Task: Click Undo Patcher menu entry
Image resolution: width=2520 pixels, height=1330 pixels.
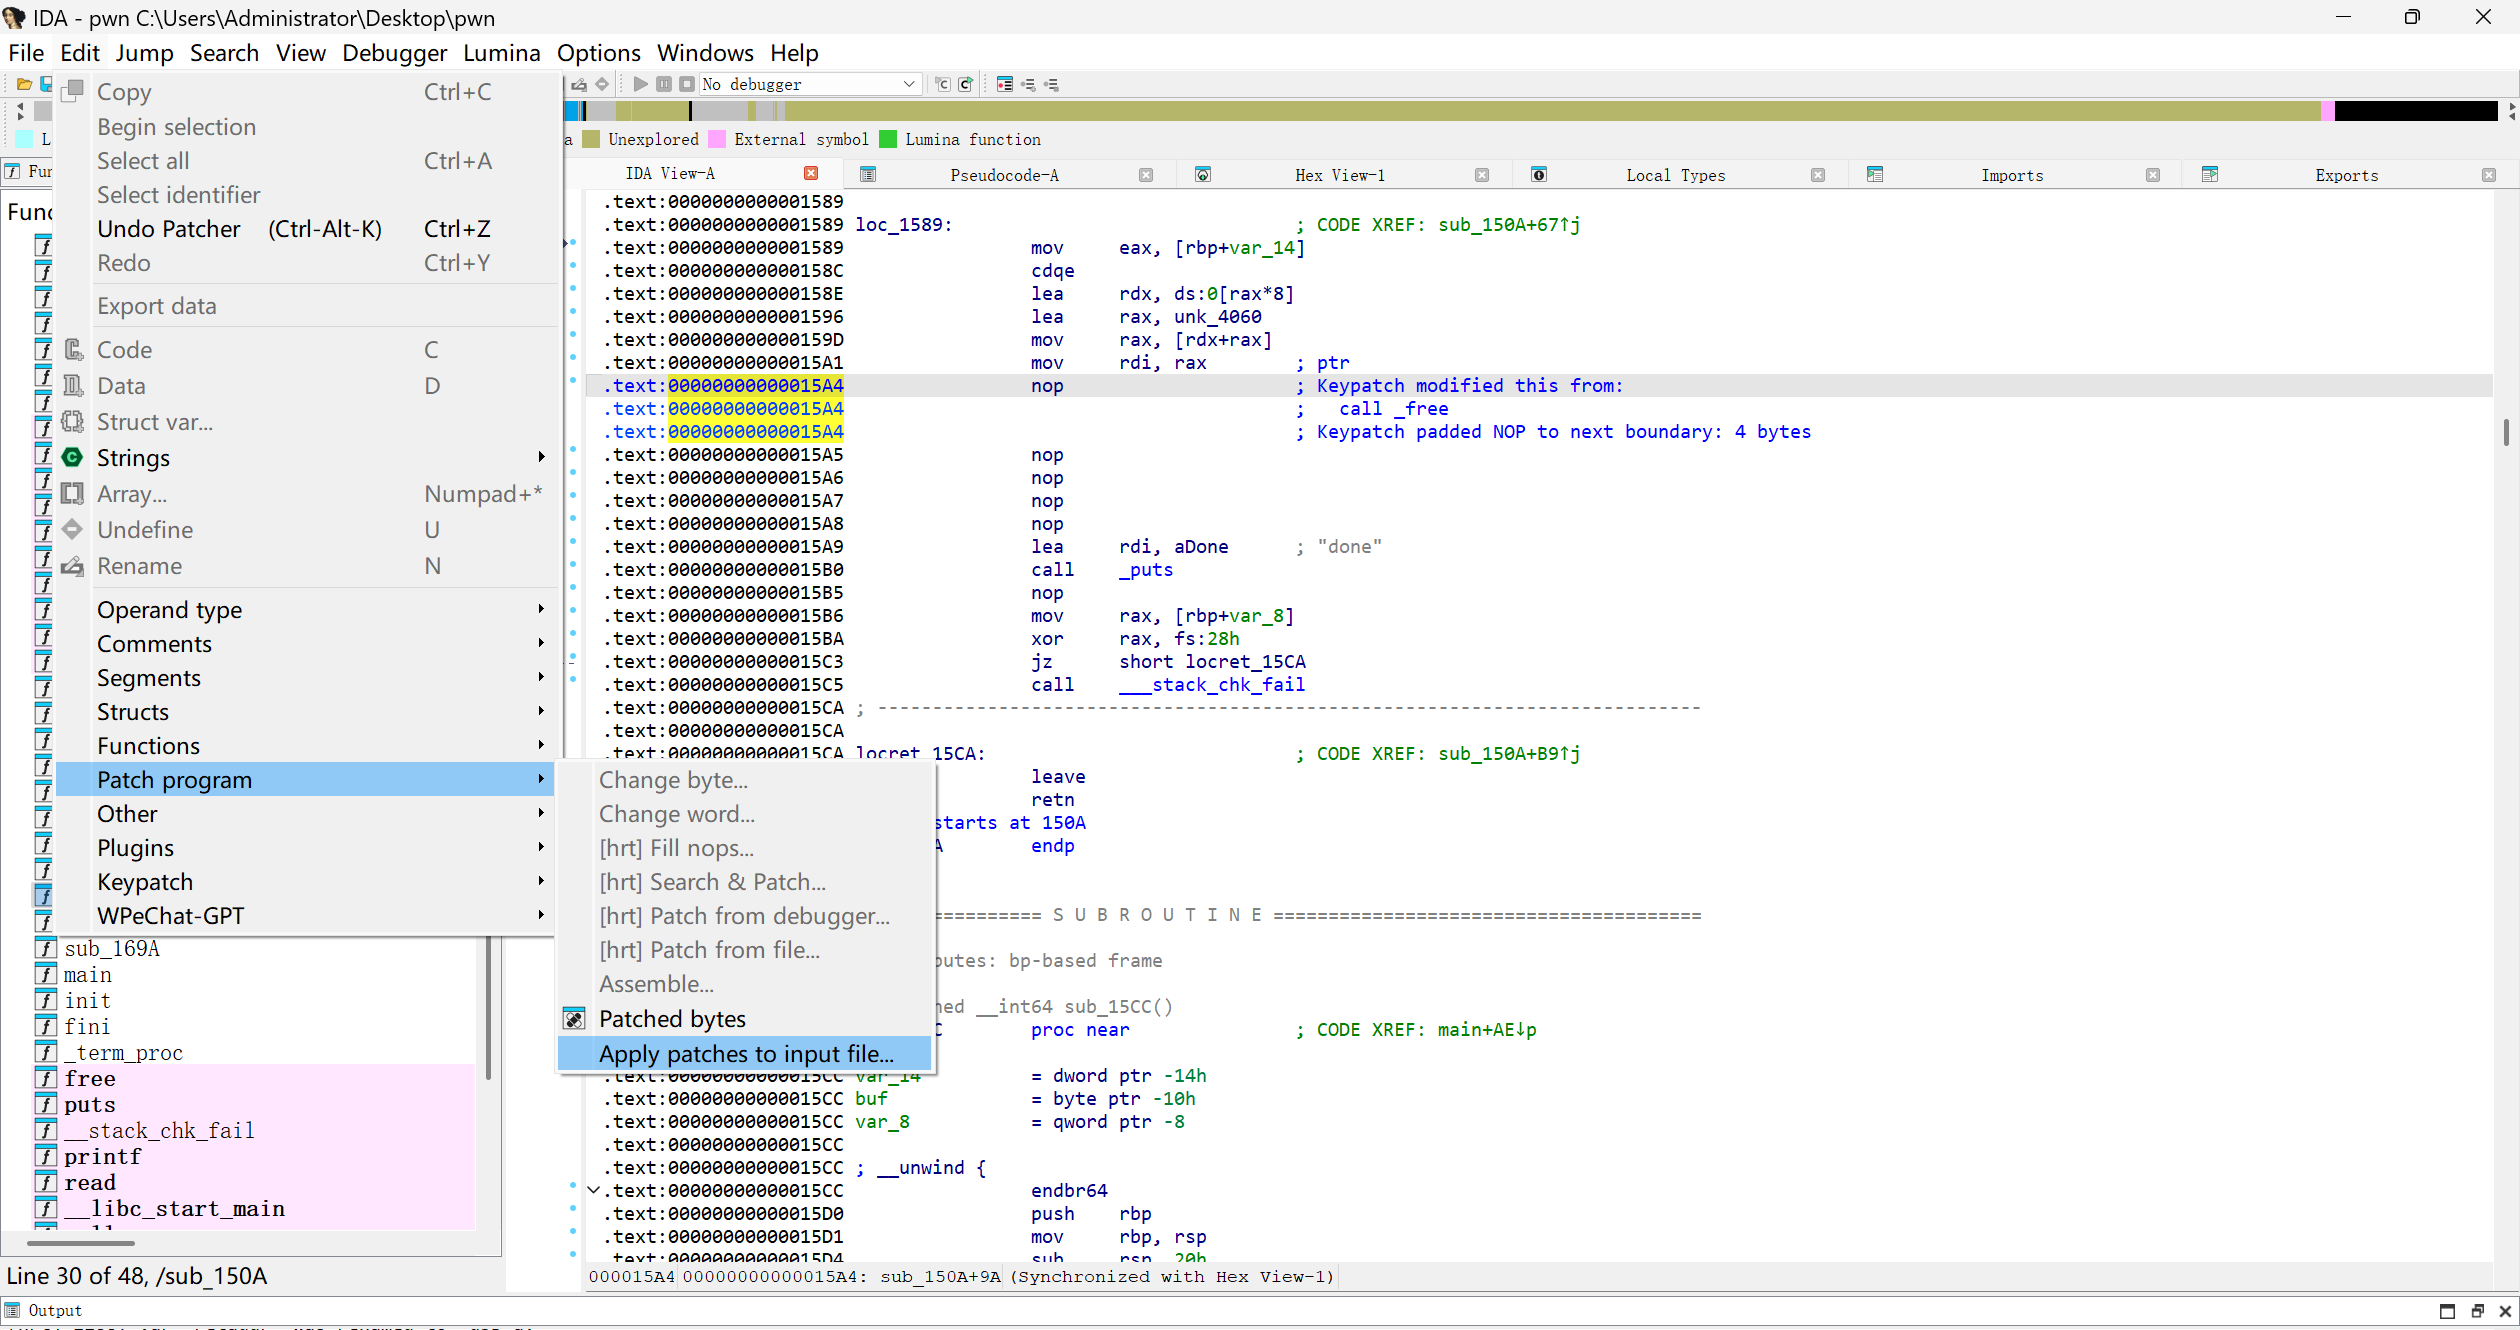Action: [168, 229]
